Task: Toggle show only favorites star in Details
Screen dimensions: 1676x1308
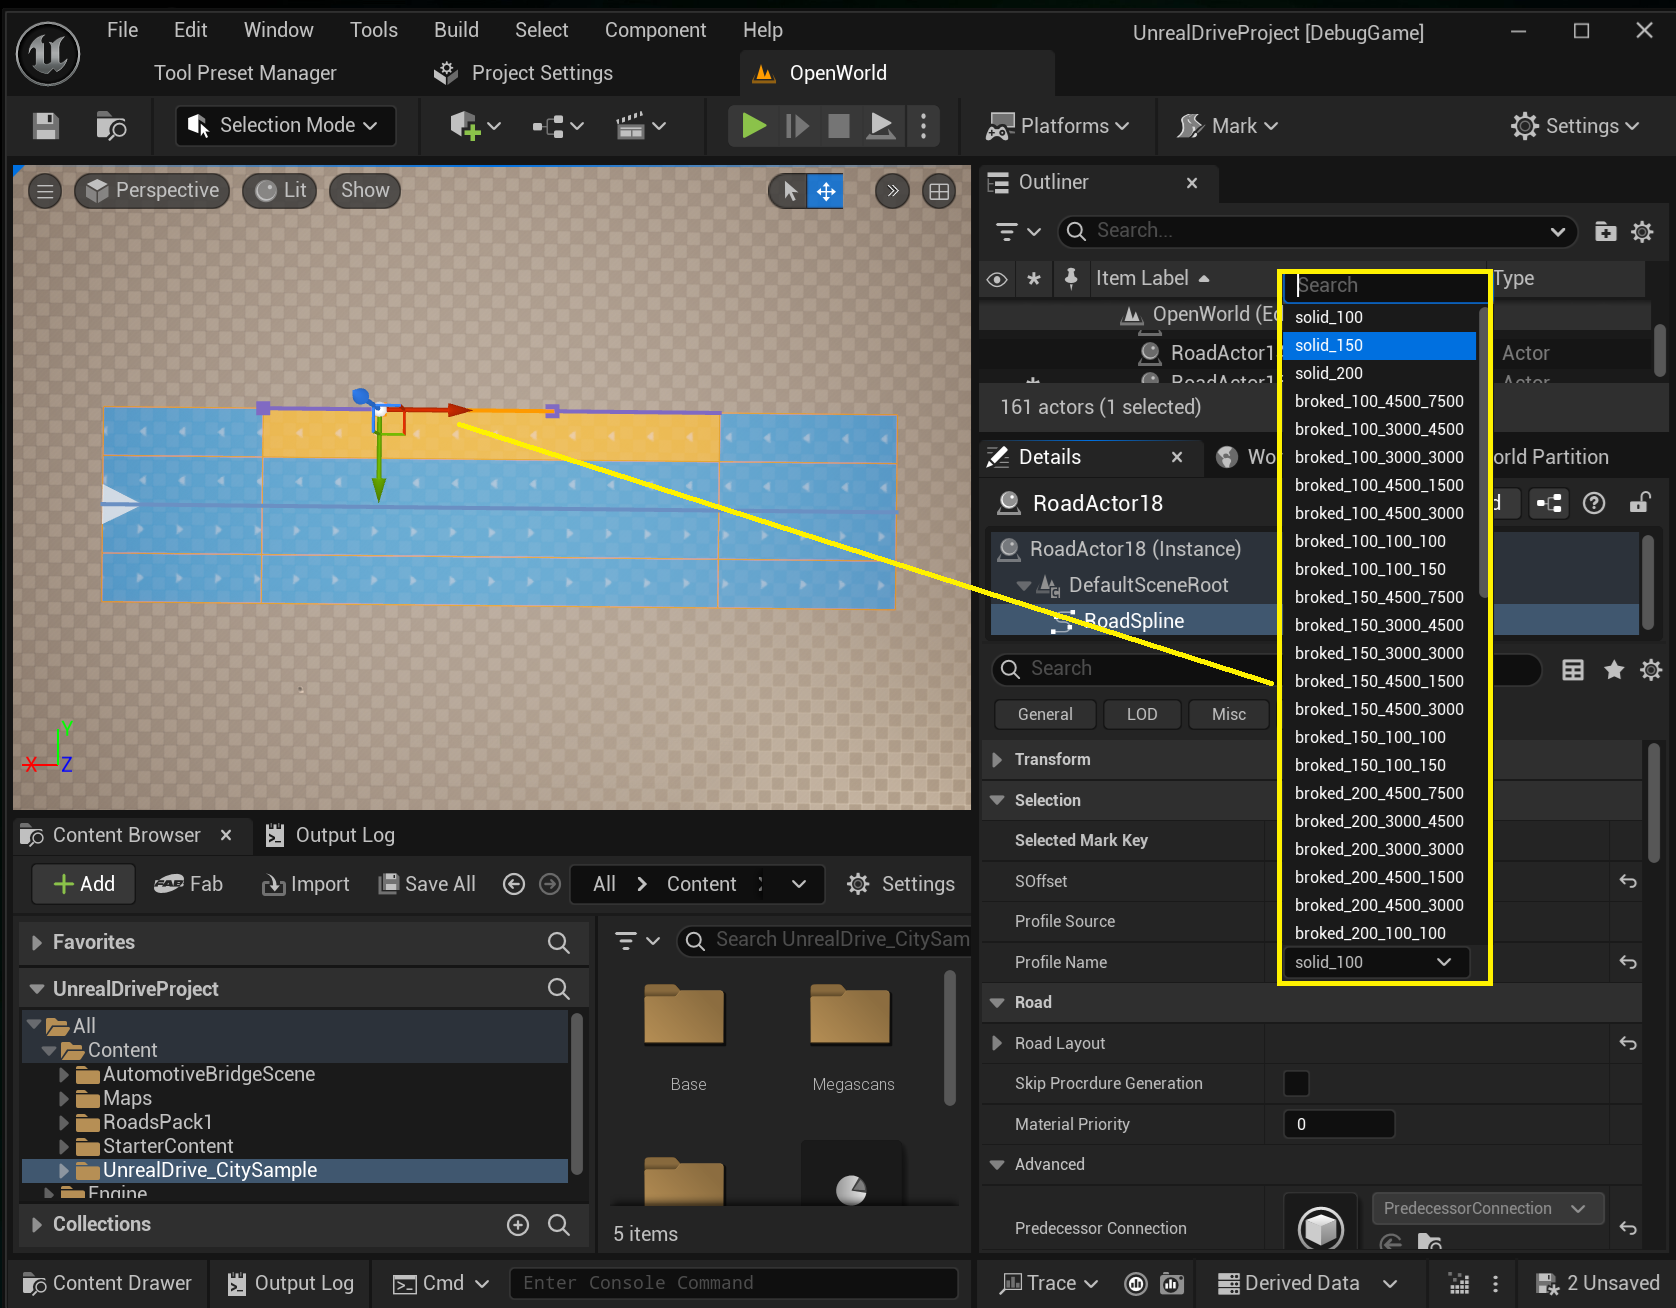Action: click(x=1614, y=670)
